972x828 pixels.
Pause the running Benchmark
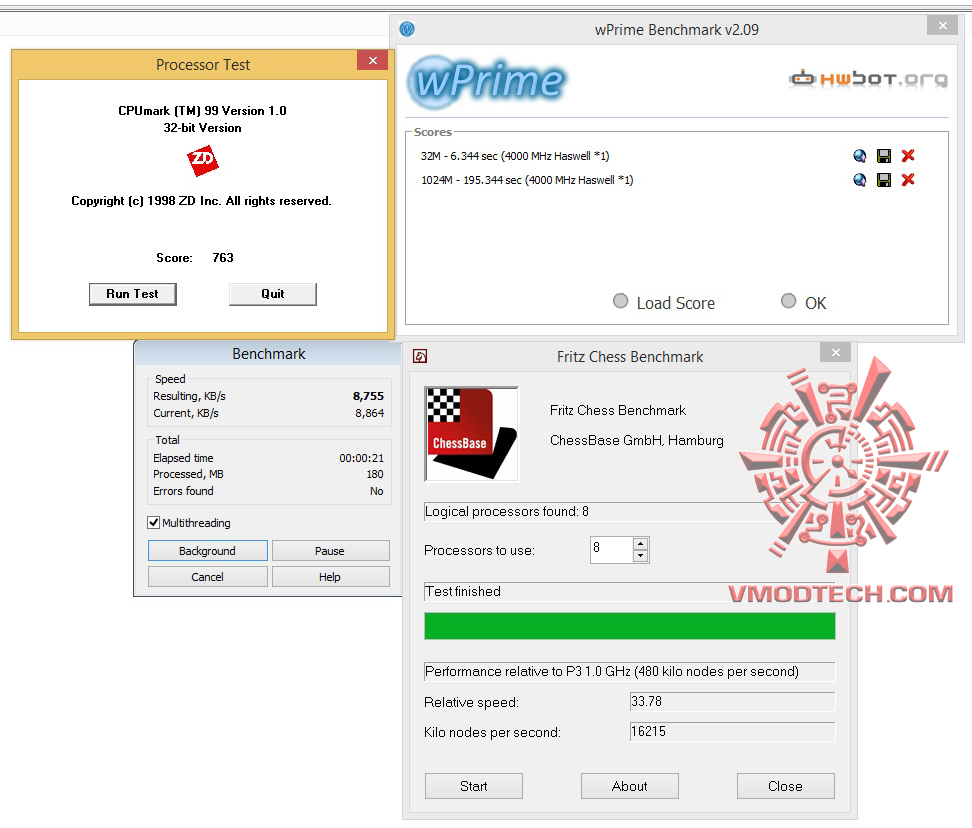tap(330, 551)
